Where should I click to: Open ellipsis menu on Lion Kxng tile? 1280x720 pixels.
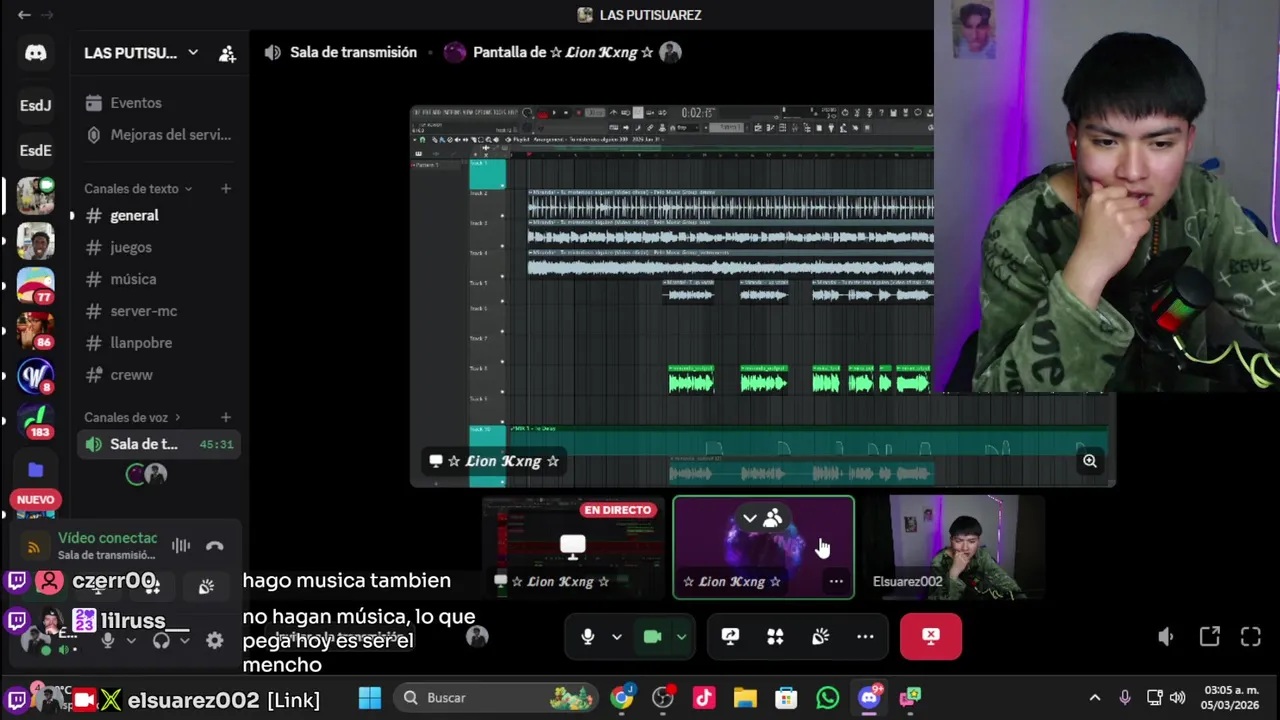point(836,581)
